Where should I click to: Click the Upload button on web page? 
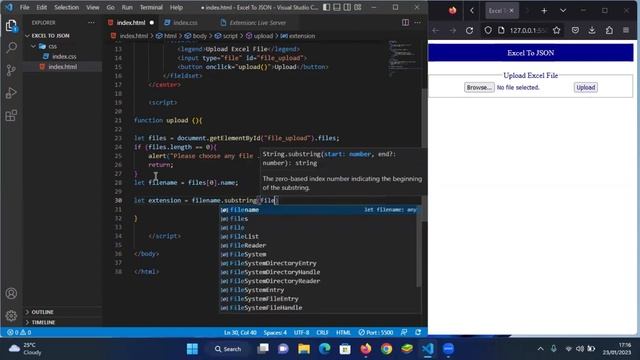(x=585, y=87)
